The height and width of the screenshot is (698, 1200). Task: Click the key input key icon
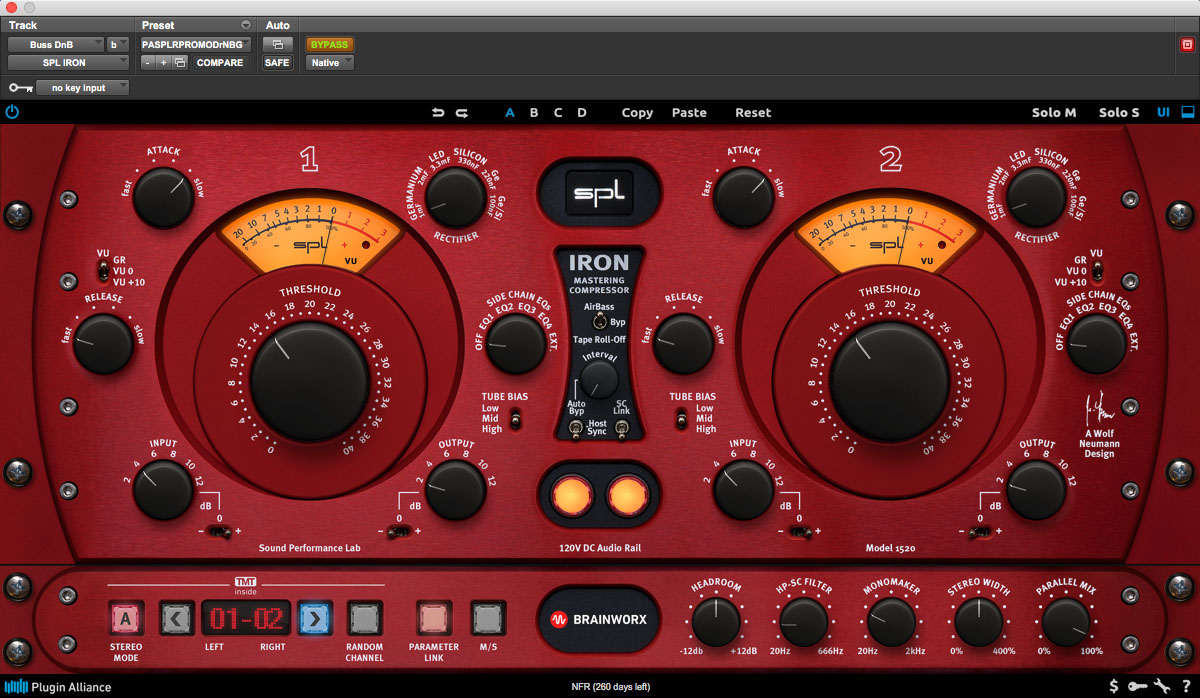click(x=21, y=88)
